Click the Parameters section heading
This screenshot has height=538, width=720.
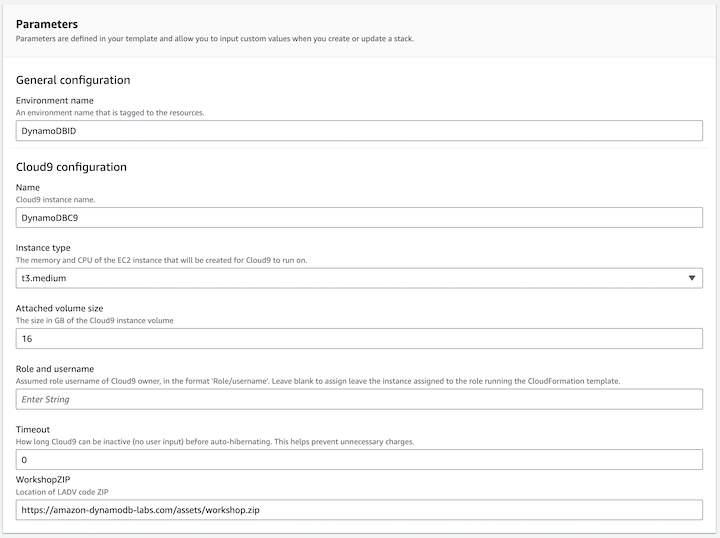coord(47,23)
